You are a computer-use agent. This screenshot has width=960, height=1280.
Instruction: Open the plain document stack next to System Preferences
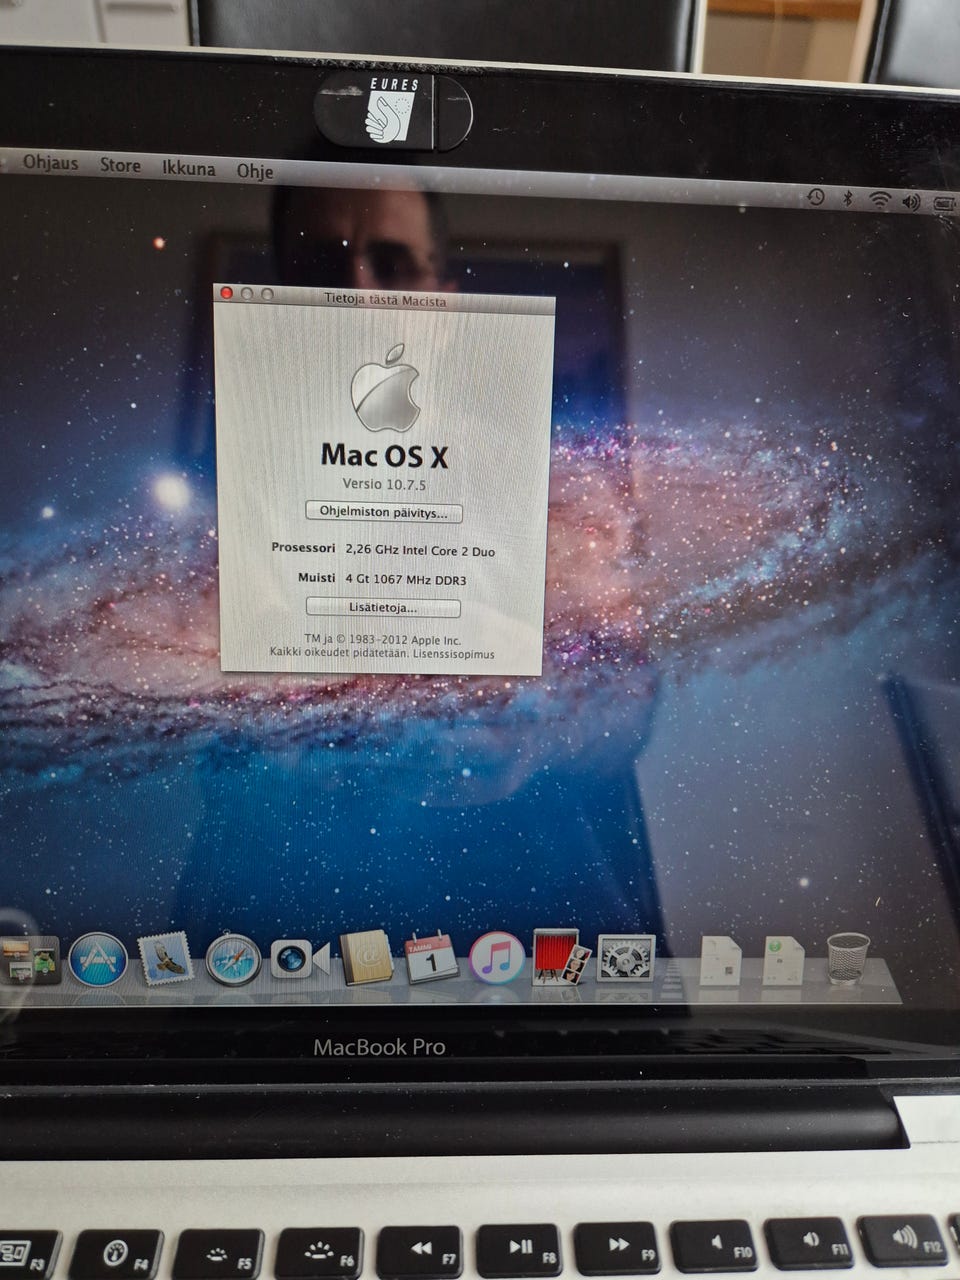pos(720,961)
